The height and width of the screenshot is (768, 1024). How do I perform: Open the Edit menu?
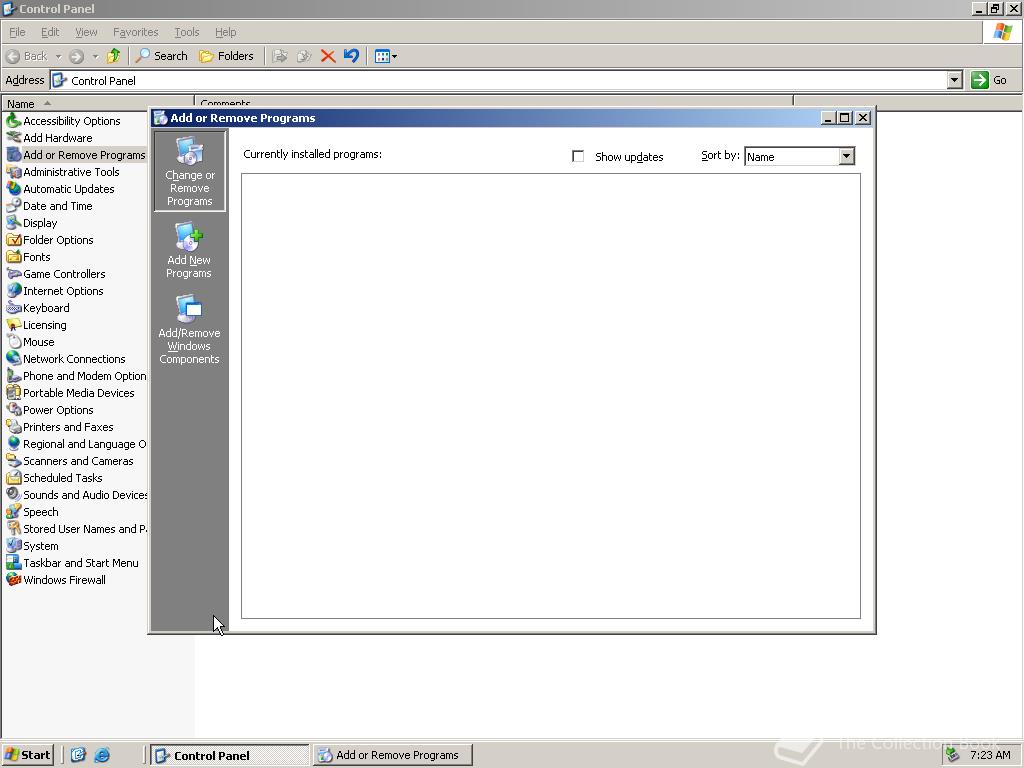[x=50, y=32]
